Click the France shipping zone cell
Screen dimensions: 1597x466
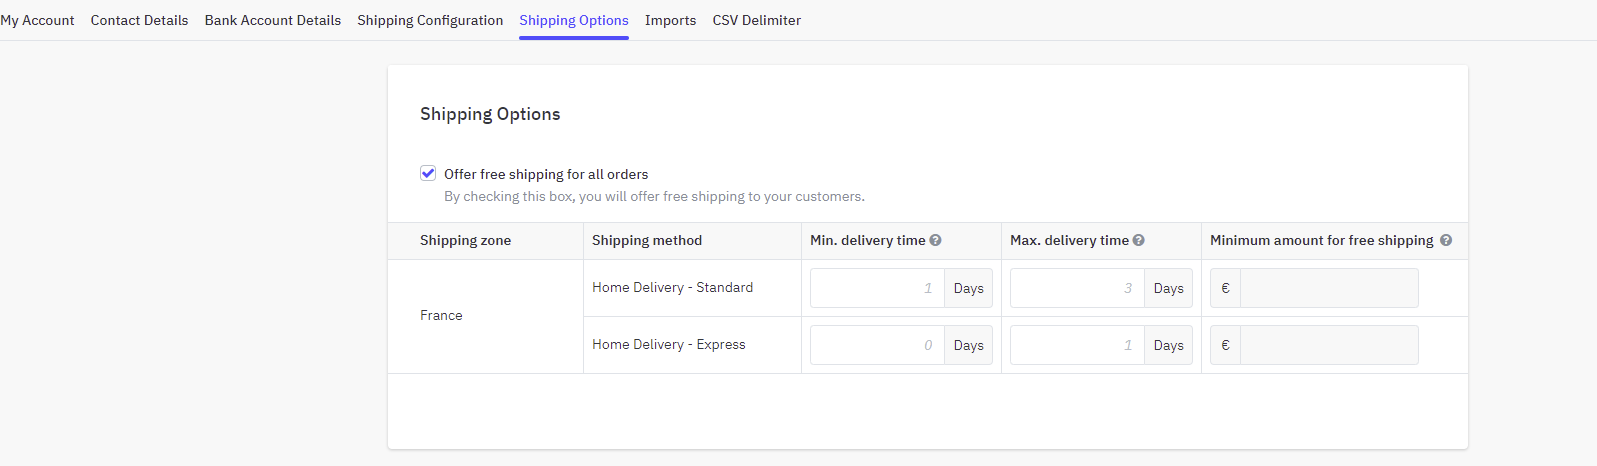441,315
